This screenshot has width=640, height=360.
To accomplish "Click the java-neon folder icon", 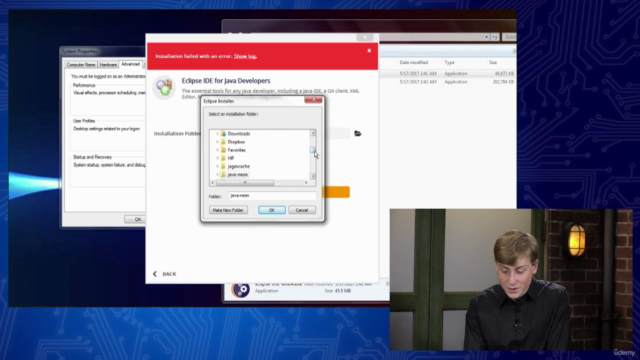I will (223, 174).
